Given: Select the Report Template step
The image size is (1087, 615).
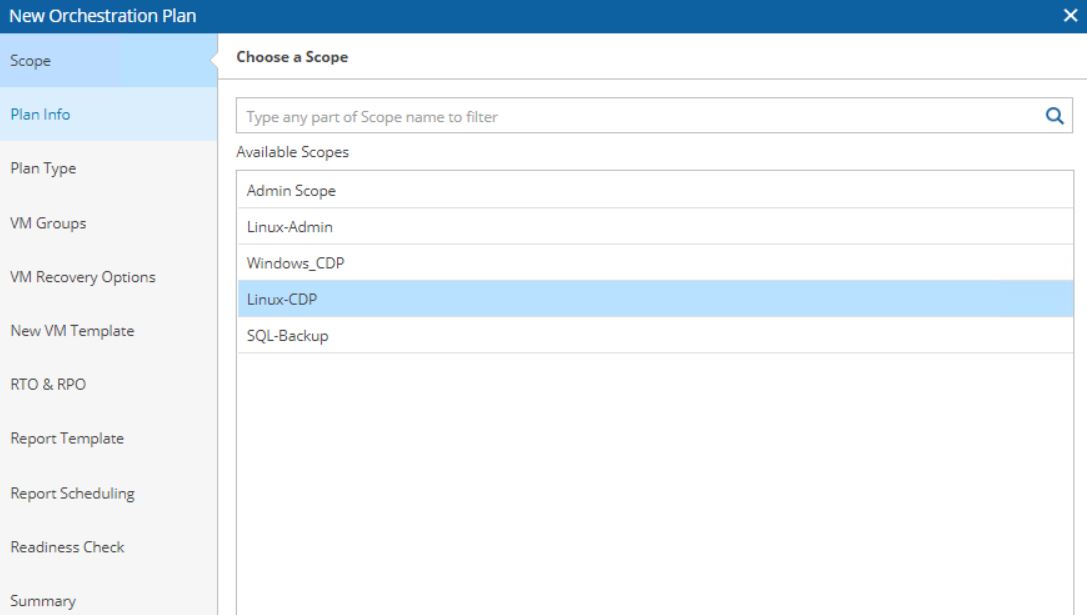Looking at the screenshot, I should (x=108, y=438).
